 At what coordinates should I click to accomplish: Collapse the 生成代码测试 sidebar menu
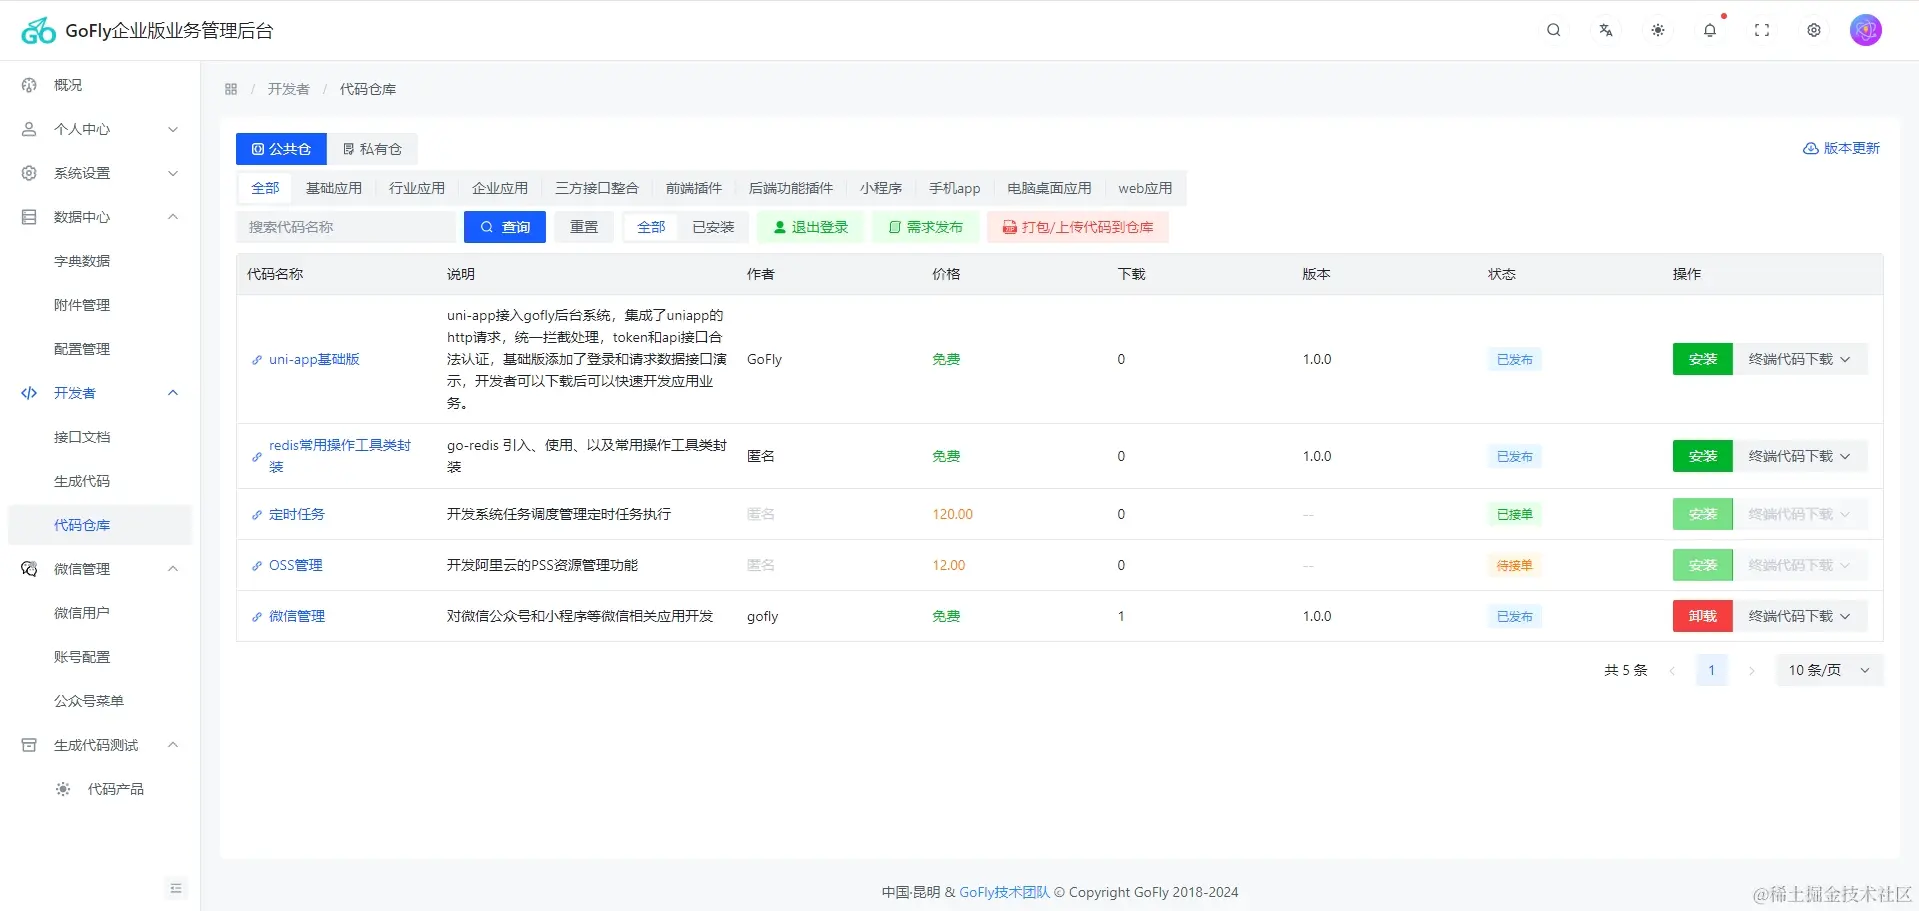(100, 745)
